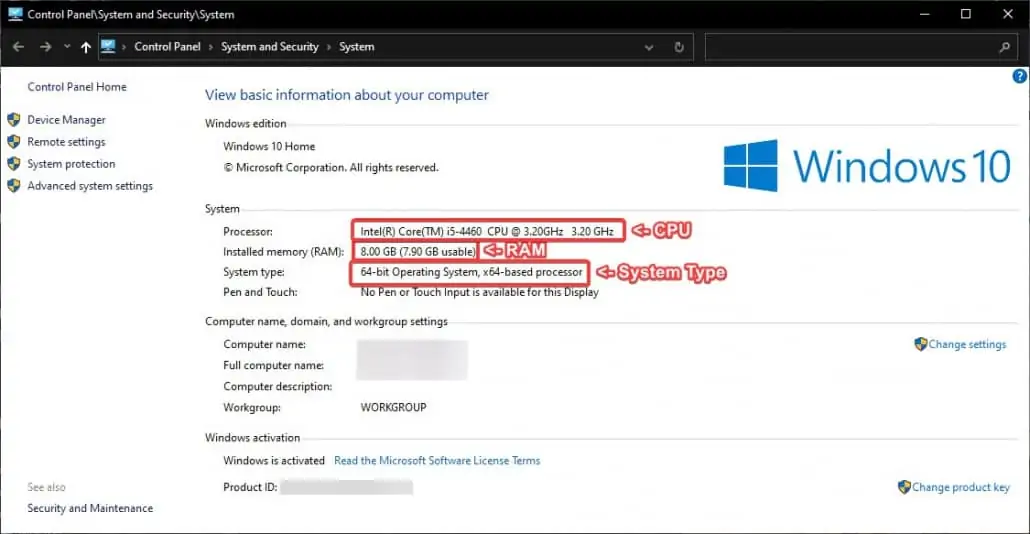The width and height of the screenshot is (1030, 534).
Task: Click the search magnifier icon
Action: (1004, 47)
